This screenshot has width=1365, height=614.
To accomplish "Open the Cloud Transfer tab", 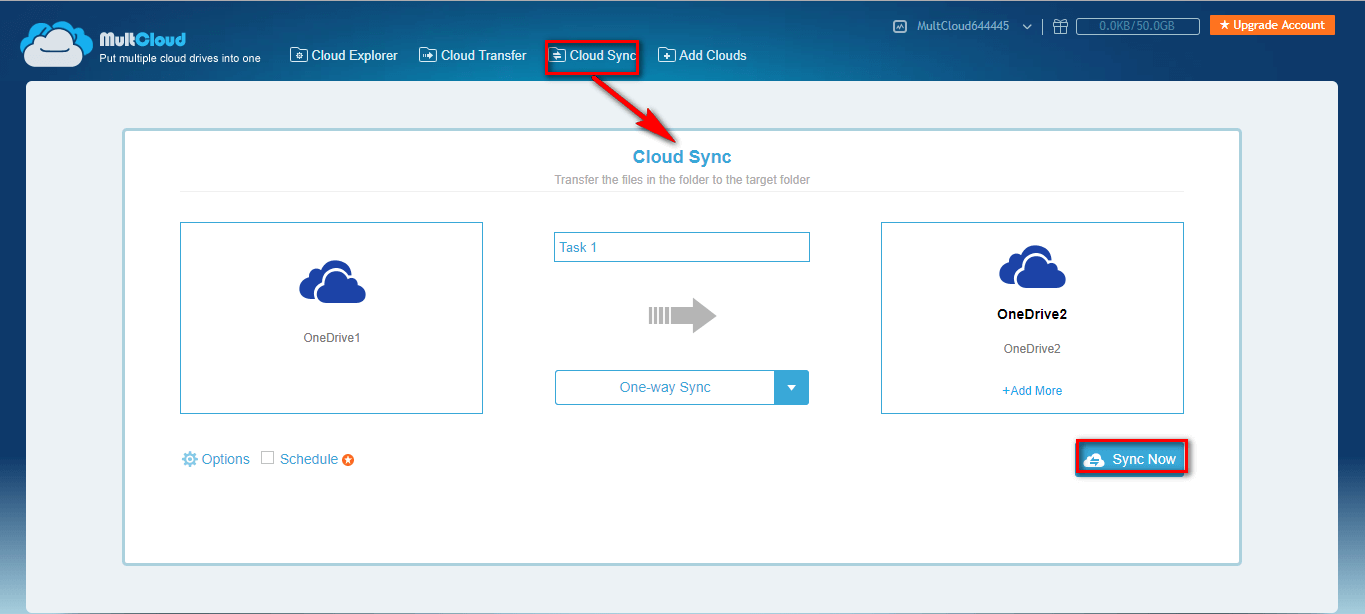I will point(473,55).
